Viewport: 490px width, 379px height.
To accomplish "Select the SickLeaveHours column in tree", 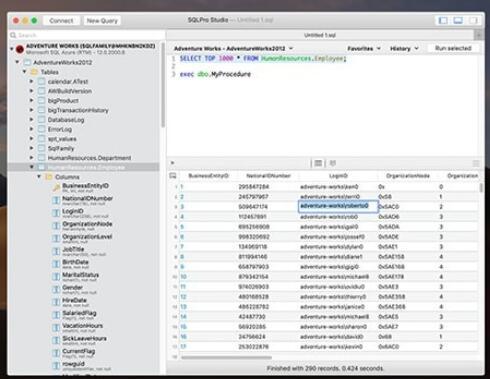I will point(84,340).
